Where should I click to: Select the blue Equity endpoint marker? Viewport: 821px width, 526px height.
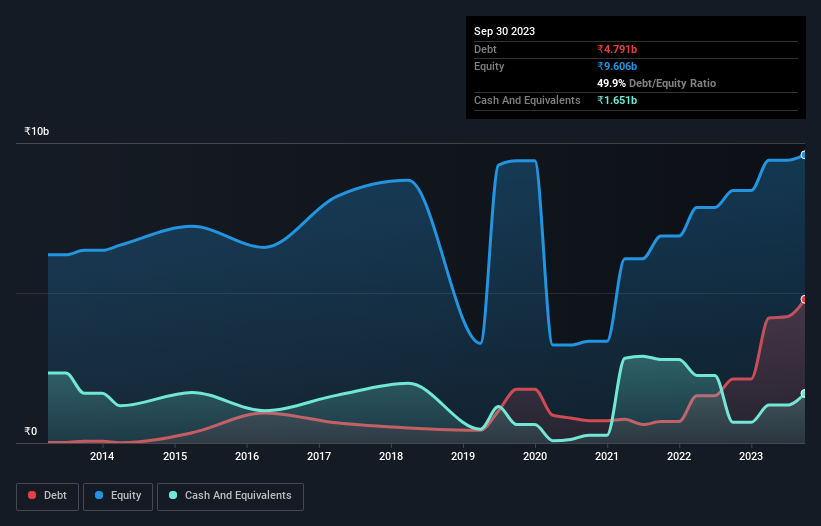pos(804,155)
